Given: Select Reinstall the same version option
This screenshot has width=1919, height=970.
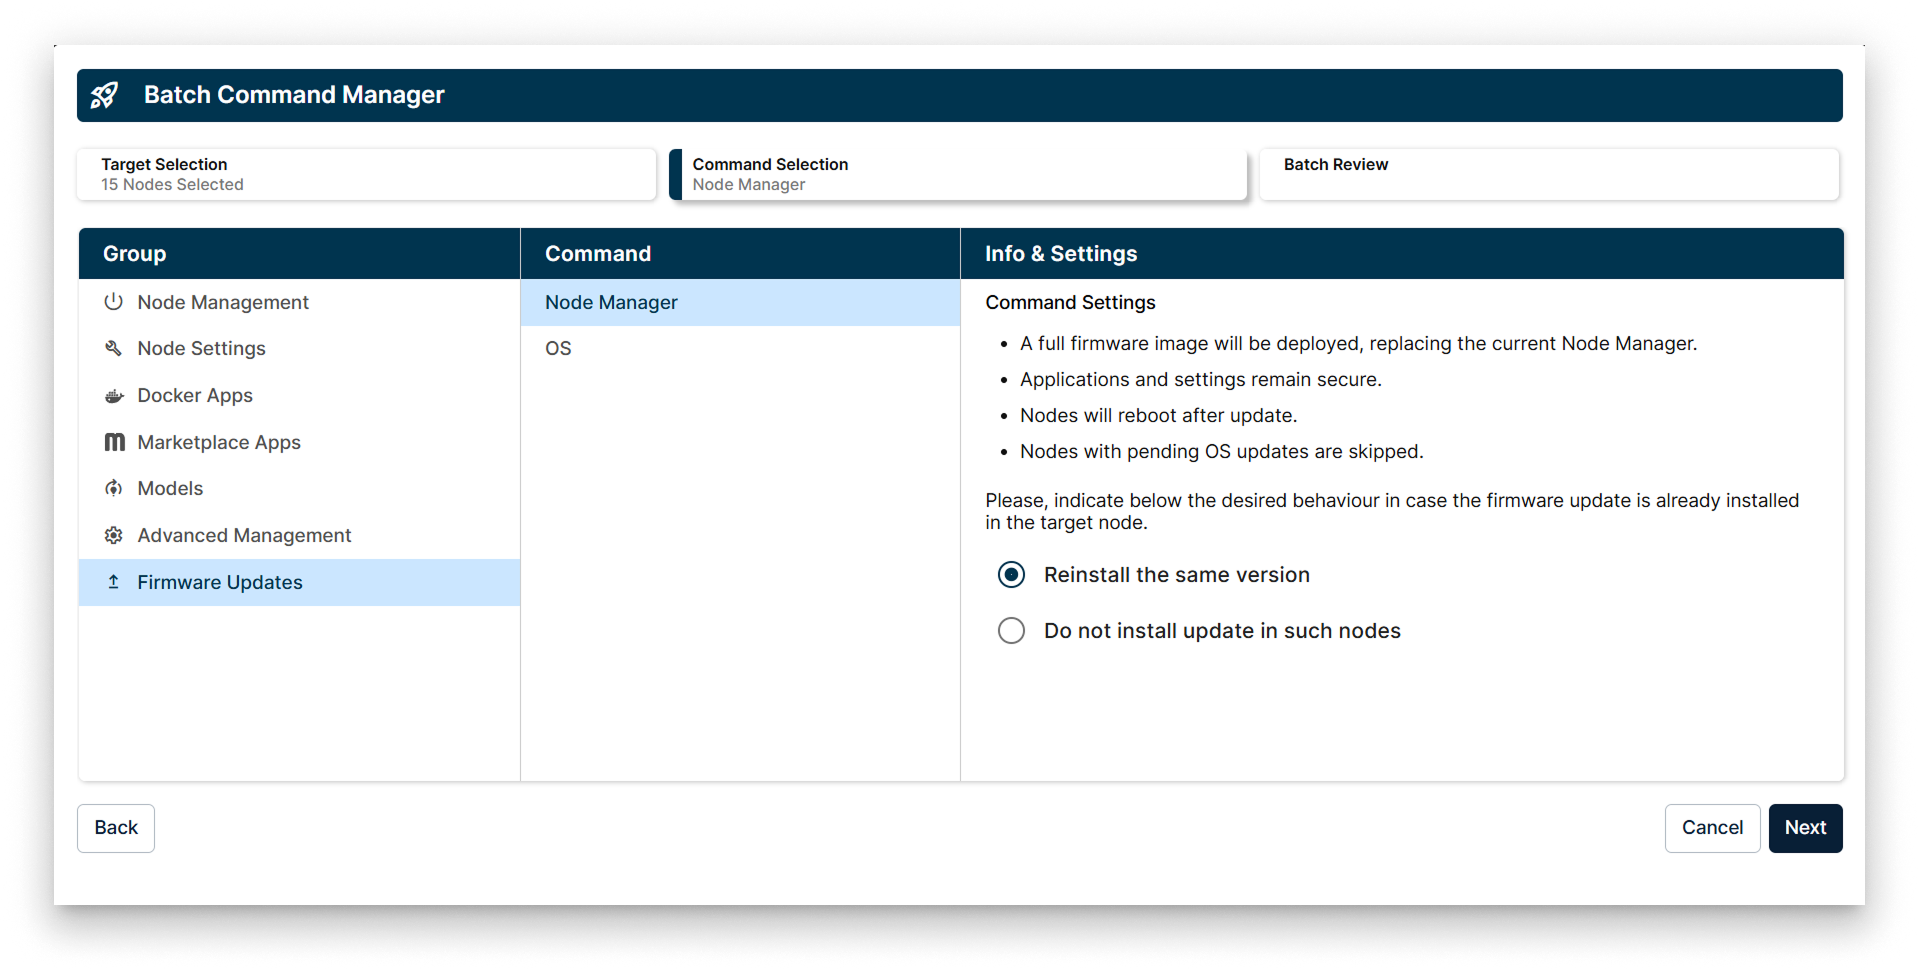Looking at the screenshot, I should tap(1011, 574).
